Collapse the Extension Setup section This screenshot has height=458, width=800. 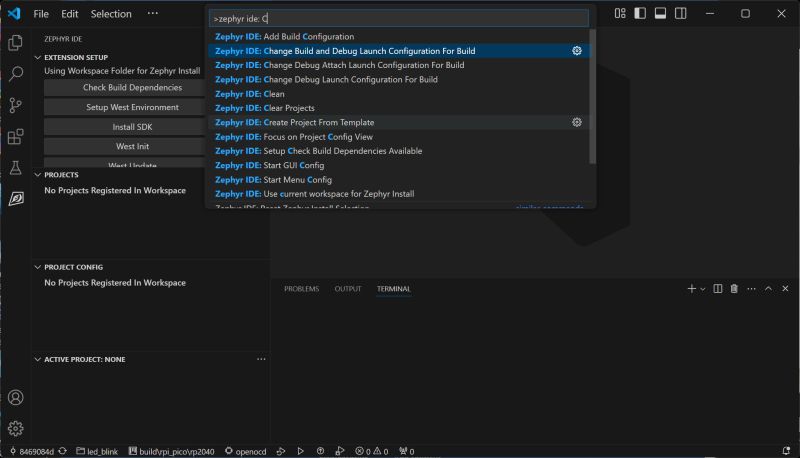(x=76, y=57)
